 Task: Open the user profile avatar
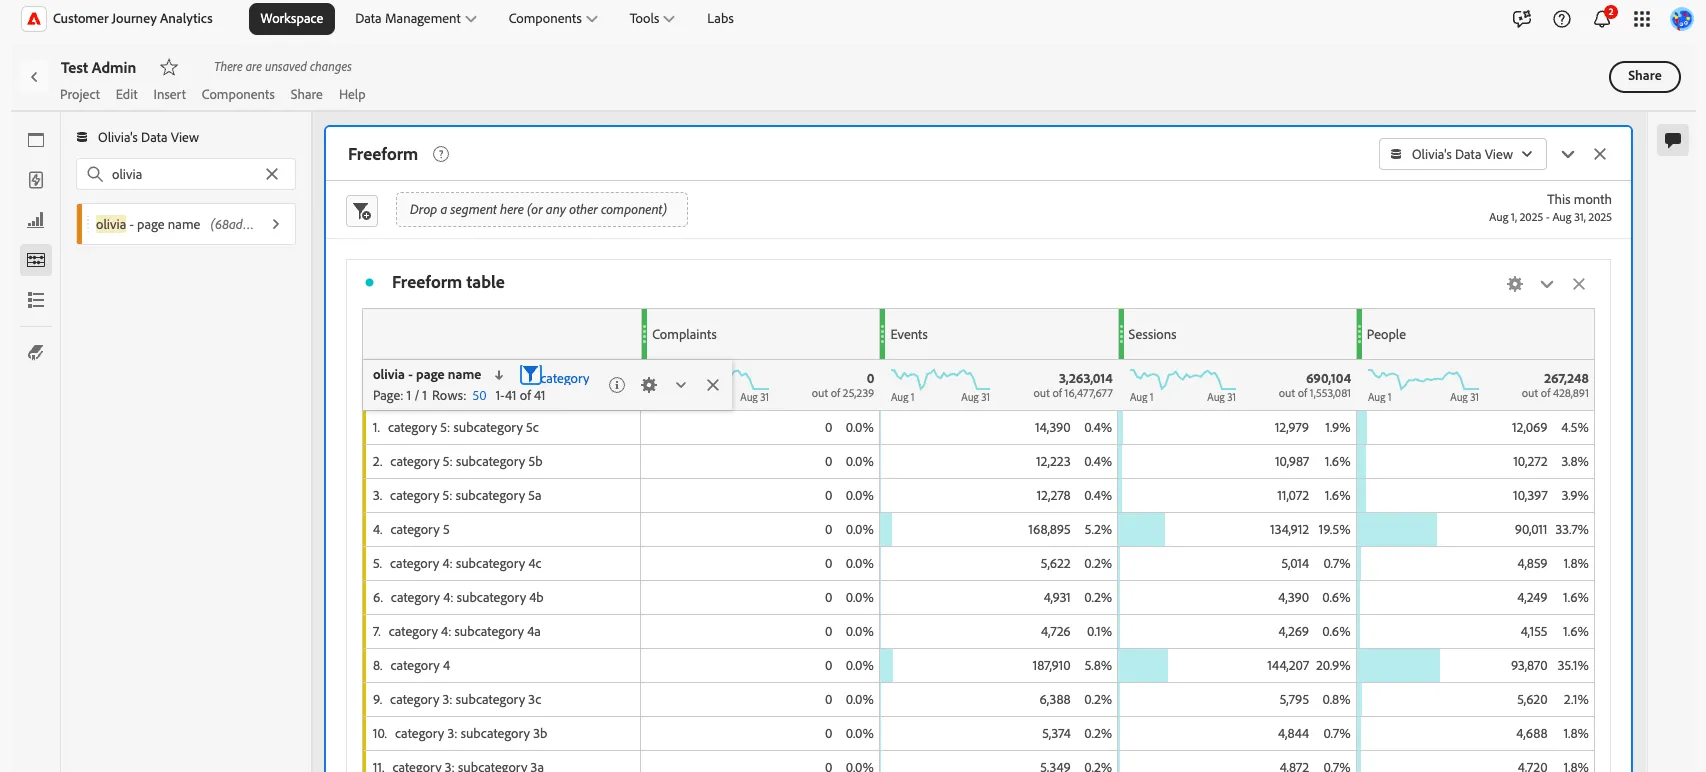coord(1682,19)
